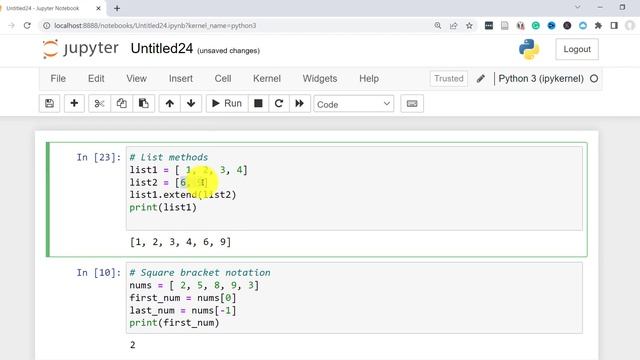Open the View menu

tap(136, 78)
